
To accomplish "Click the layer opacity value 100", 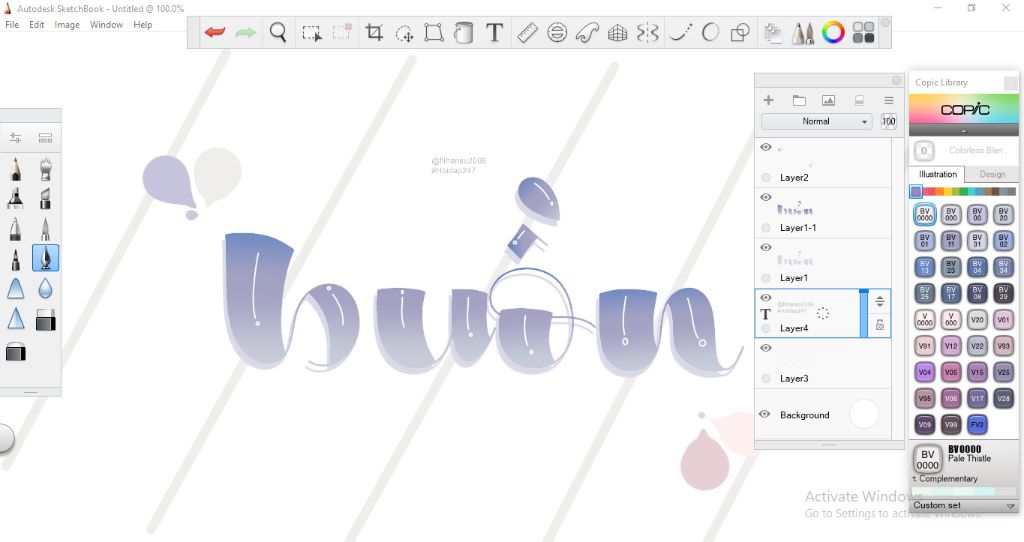I will point(889,121).
